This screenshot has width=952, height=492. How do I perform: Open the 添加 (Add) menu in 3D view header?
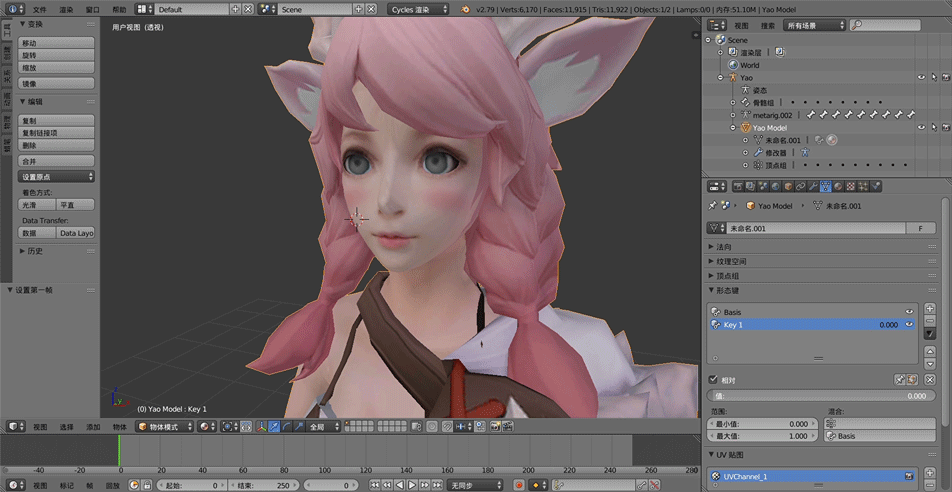pos(93,426)
